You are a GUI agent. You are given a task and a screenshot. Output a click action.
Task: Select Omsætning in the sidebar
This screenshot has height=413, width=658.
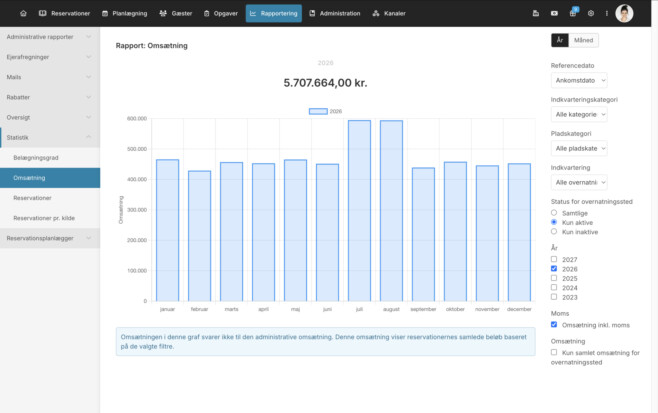[50, 178]
